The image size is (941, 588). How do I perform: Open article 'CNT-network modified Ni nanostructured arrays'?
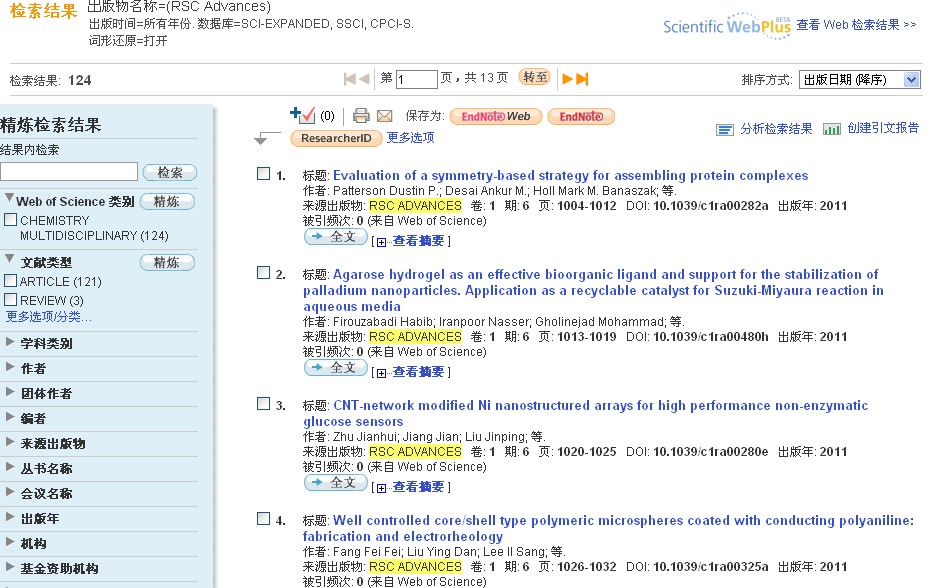585,413
